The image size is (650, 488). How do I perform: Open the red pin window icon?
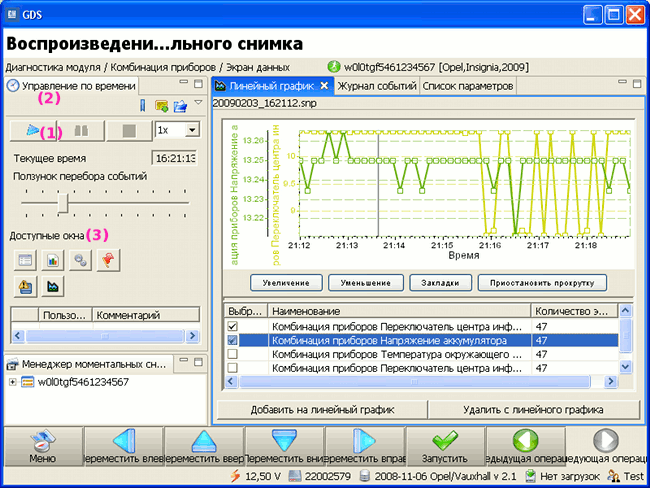coord(108,260)
